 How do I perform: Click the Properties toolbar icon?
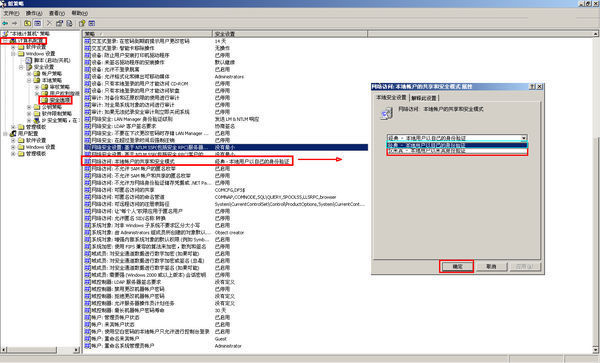pos(59,23)
